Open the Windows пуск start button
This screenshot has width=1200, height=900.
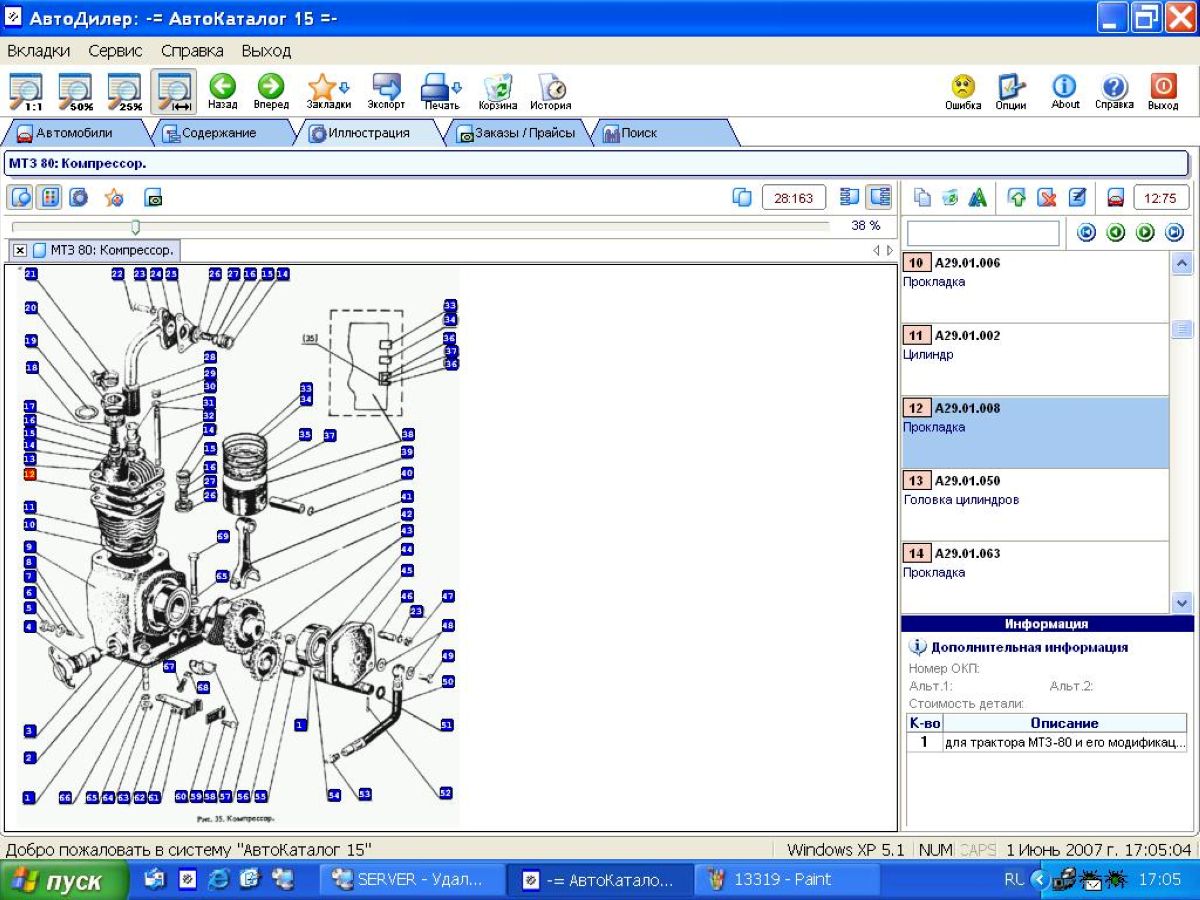point(65,882)
